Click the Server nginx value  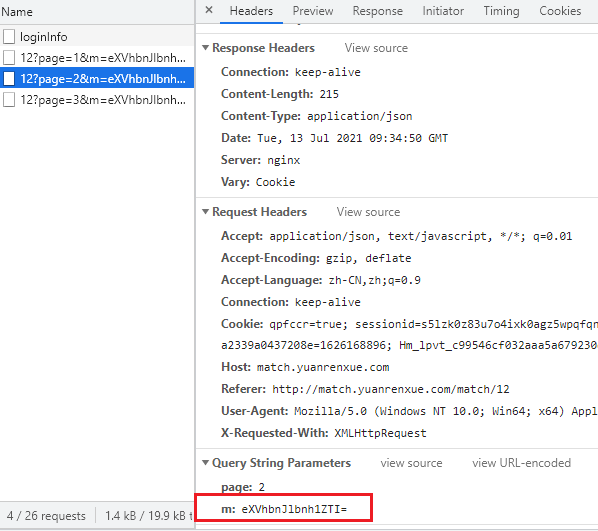click(x=283, y=160)
